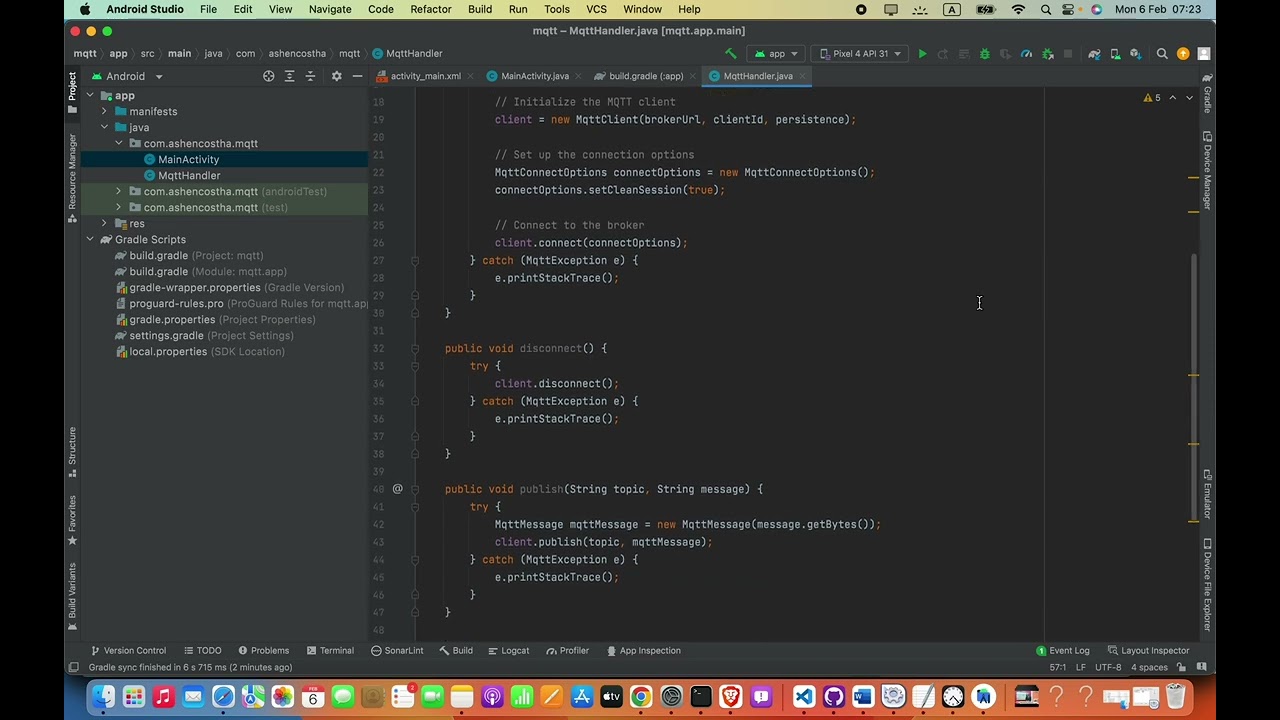Go to previous highlighted error arrow
The height and width of the screenshot is (720, 1280).
(x=1173, y=98)
